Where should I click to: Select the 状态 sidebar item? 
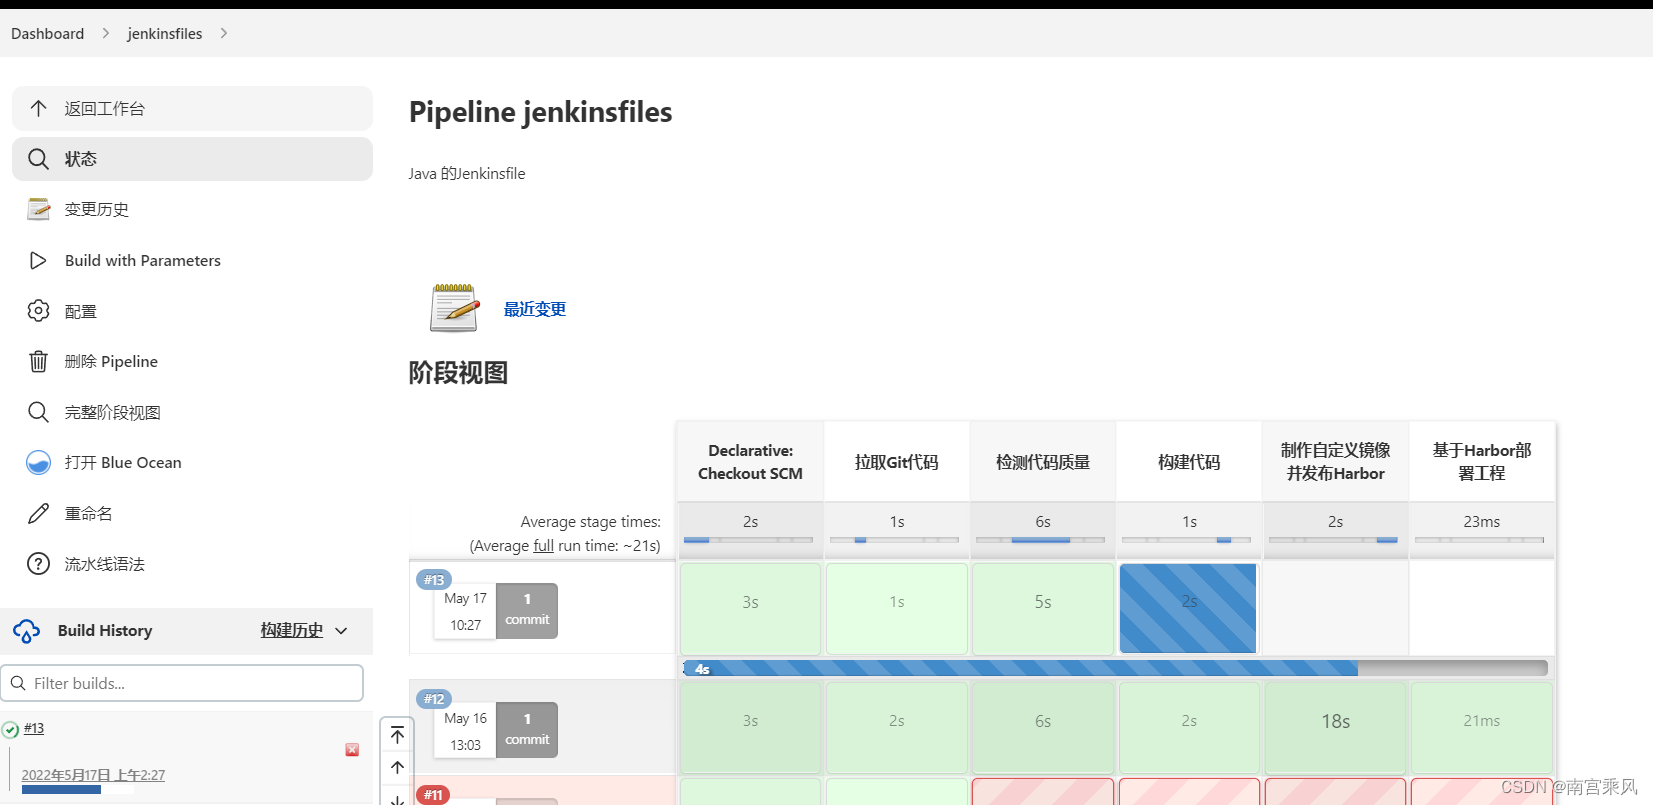coord(192,159)
